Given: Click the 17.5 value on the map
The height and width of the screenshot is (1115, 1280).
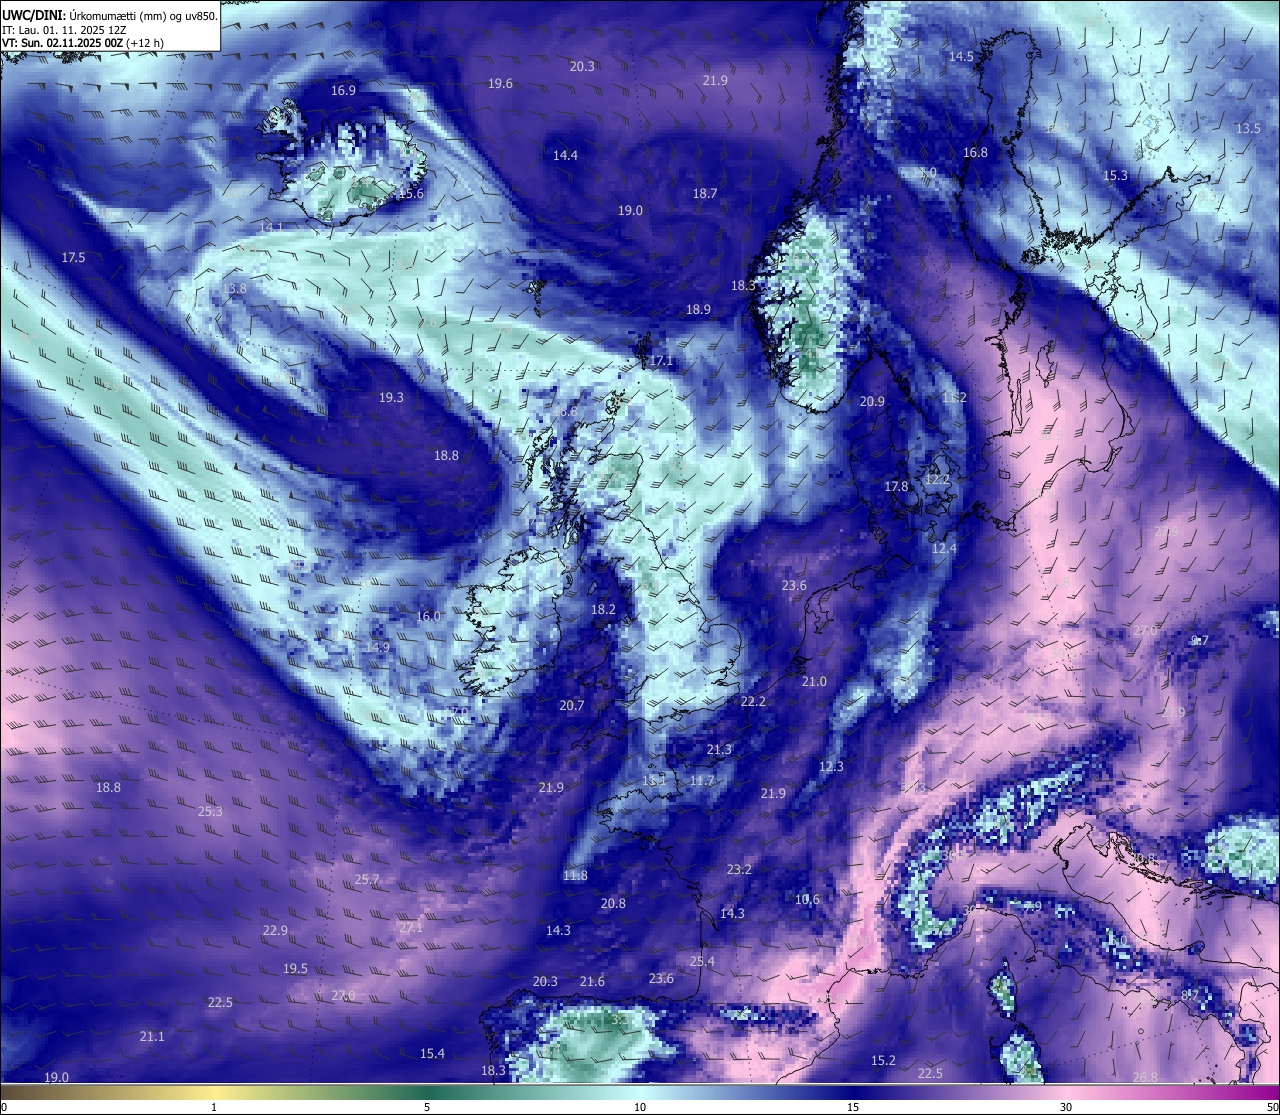Looking at the screenshot, I should 73,257.
